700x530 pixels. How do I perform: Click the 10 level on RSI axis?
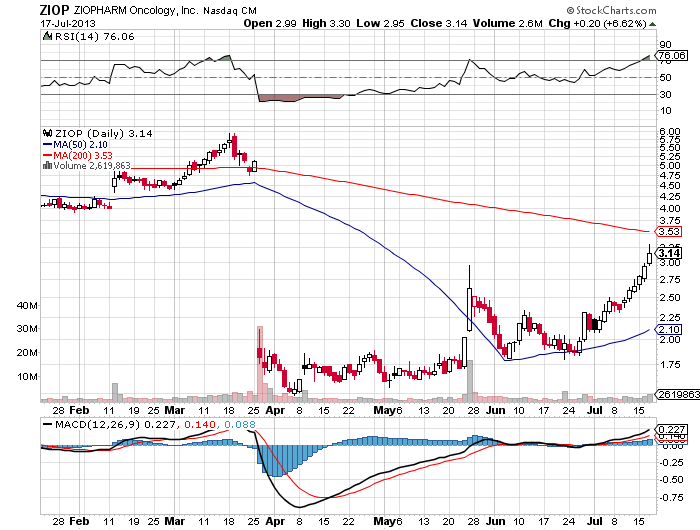pos(665,110)
